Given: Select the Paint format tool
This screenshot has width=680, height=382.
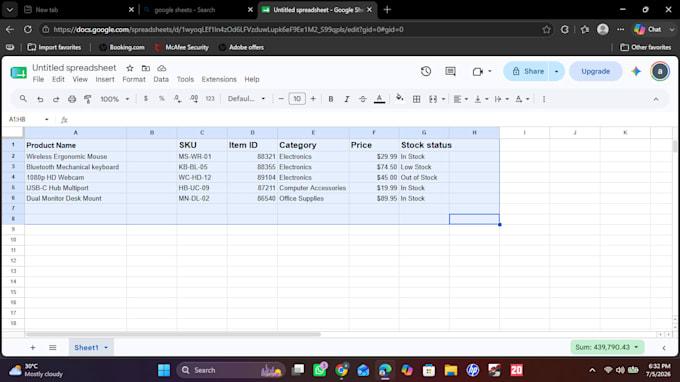Looking at the screenshot, I should point(88,99).
